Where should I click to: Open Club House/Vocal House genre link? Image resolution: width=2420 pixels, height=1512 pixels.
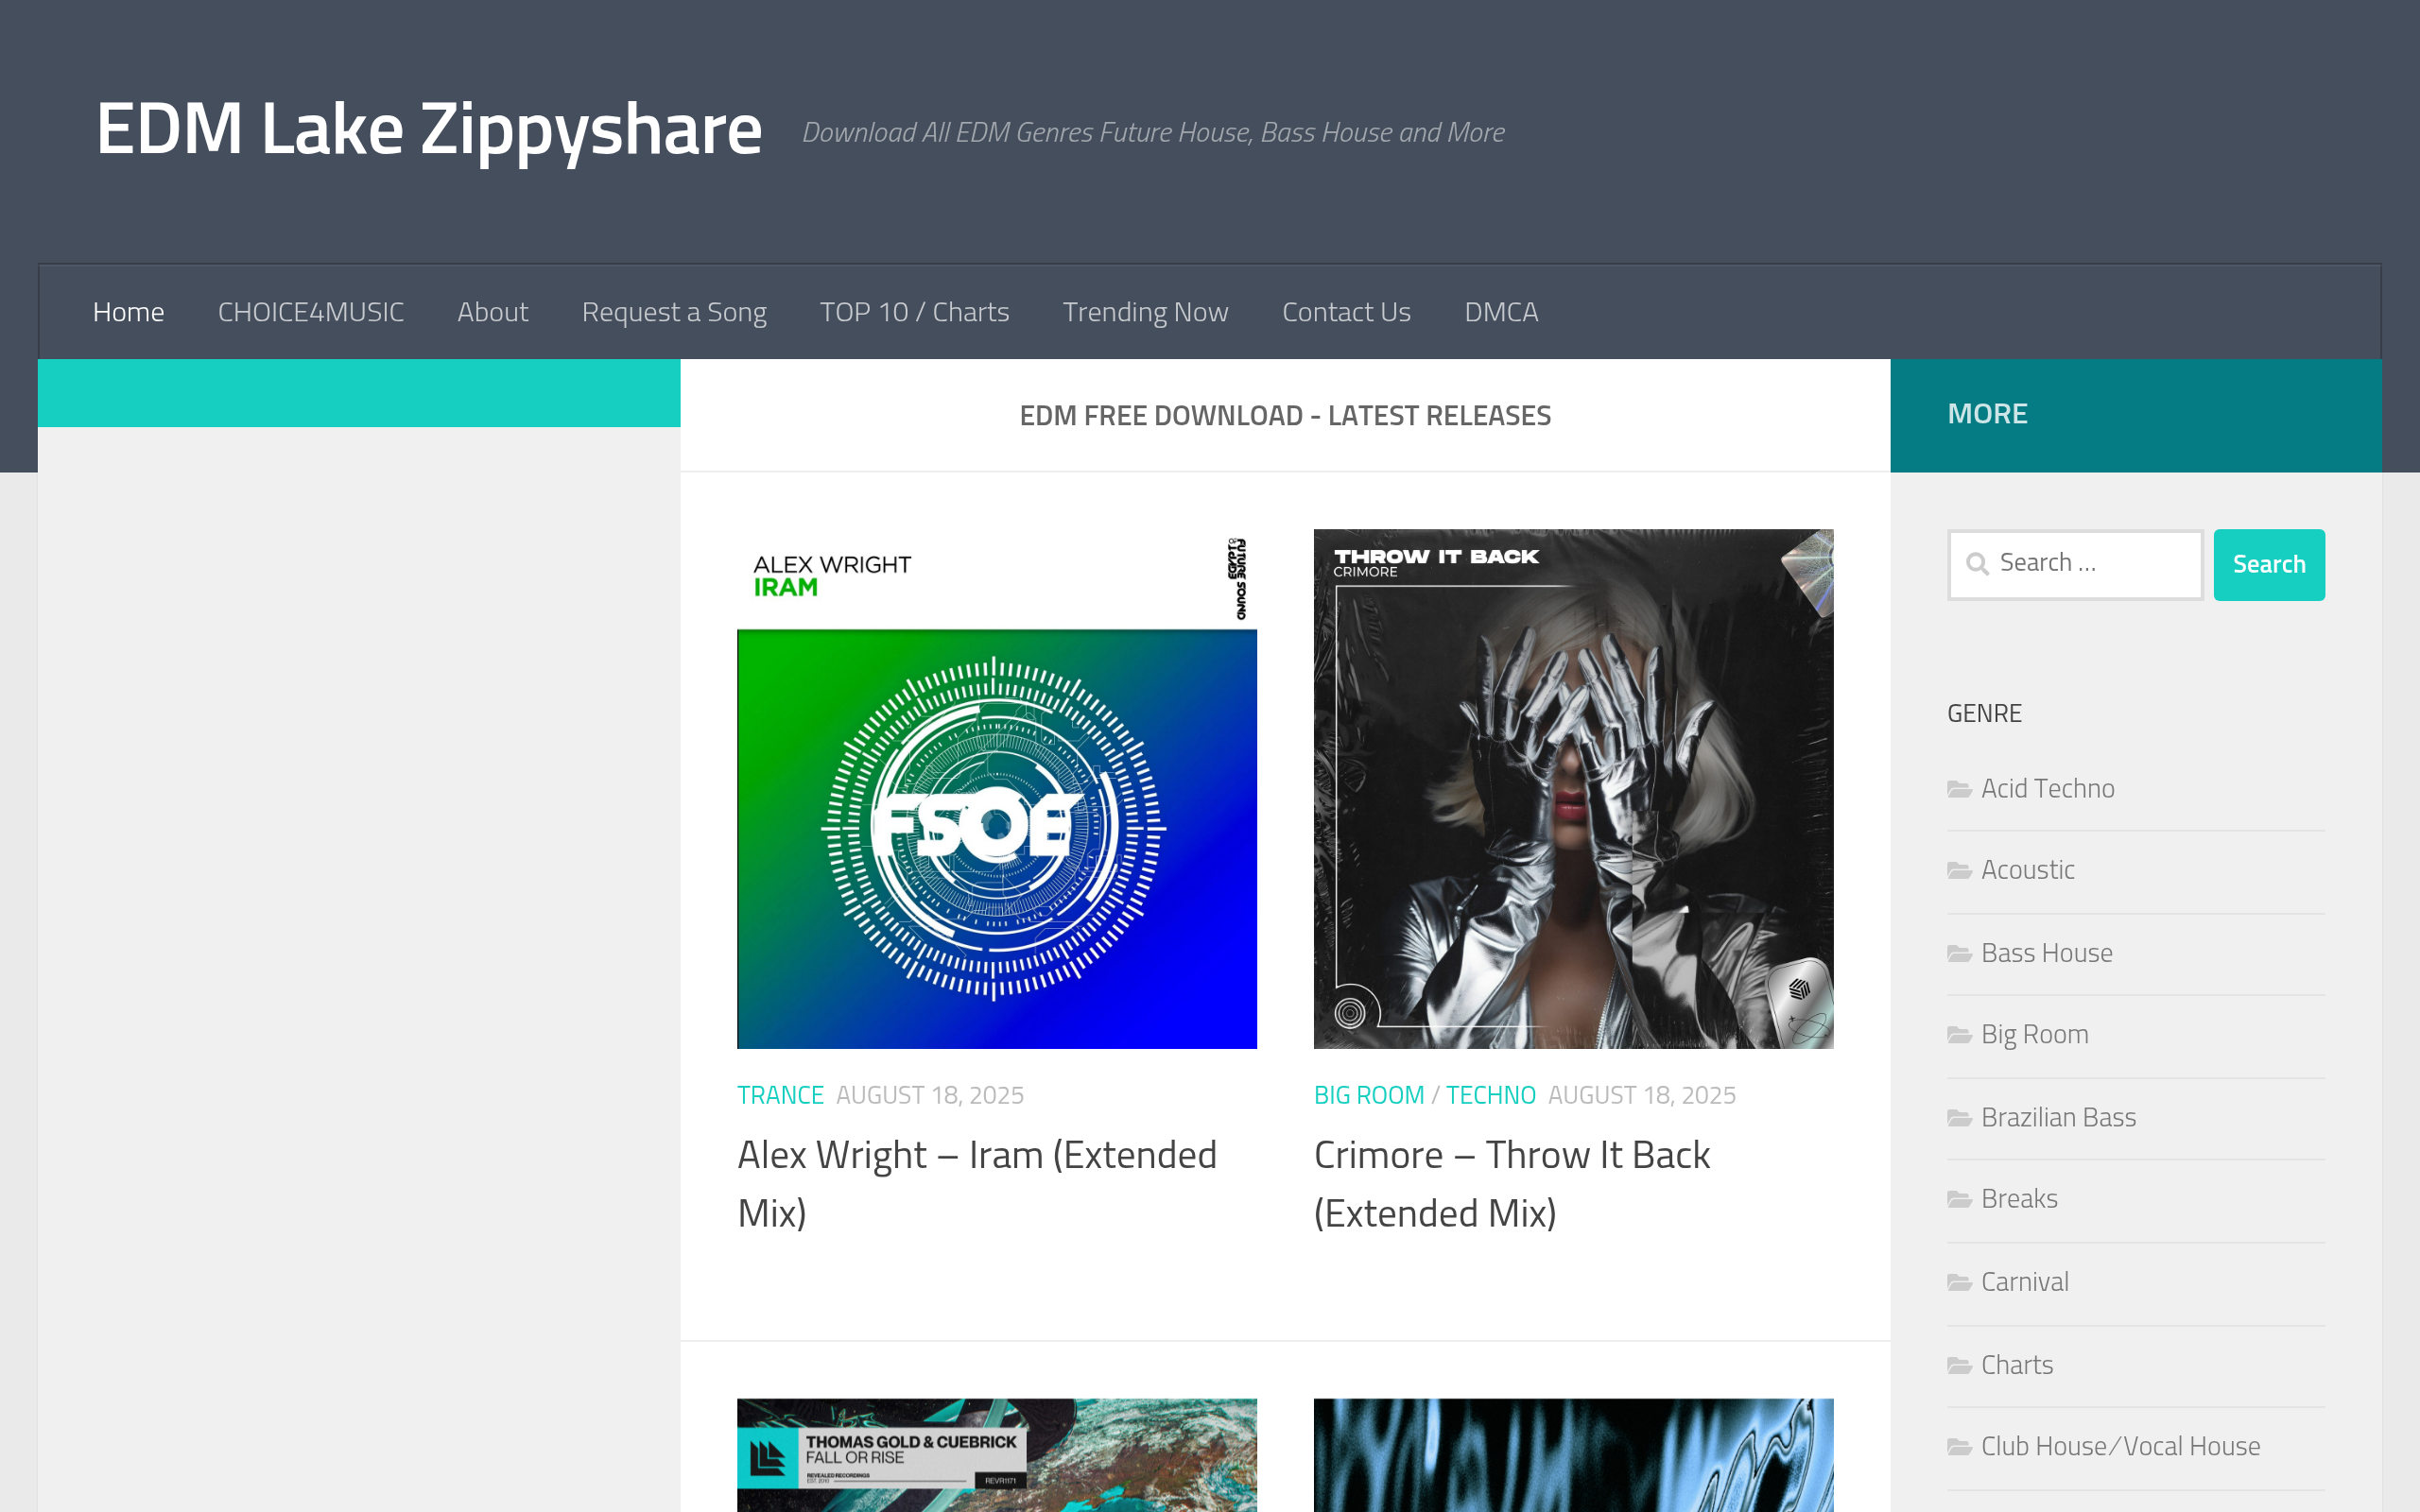tap(2120, 1446)
